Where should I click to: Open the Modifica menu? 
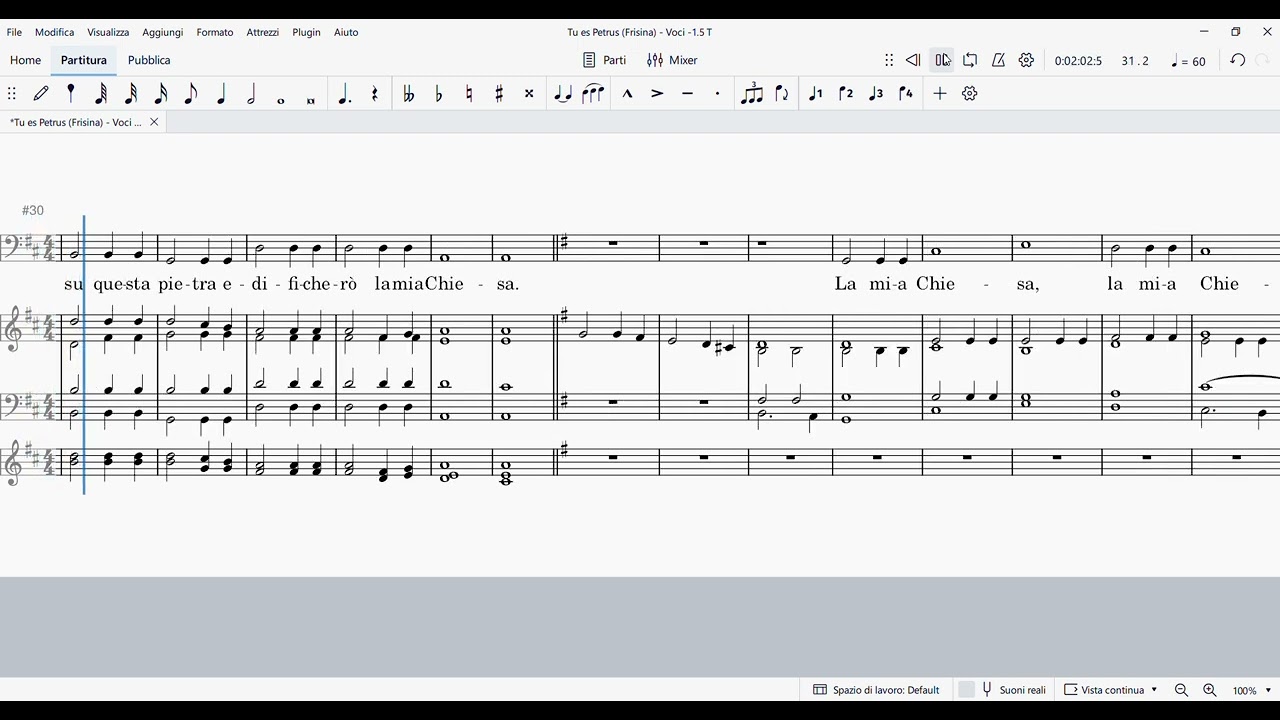pyautogui.click(x=55, y=32)
